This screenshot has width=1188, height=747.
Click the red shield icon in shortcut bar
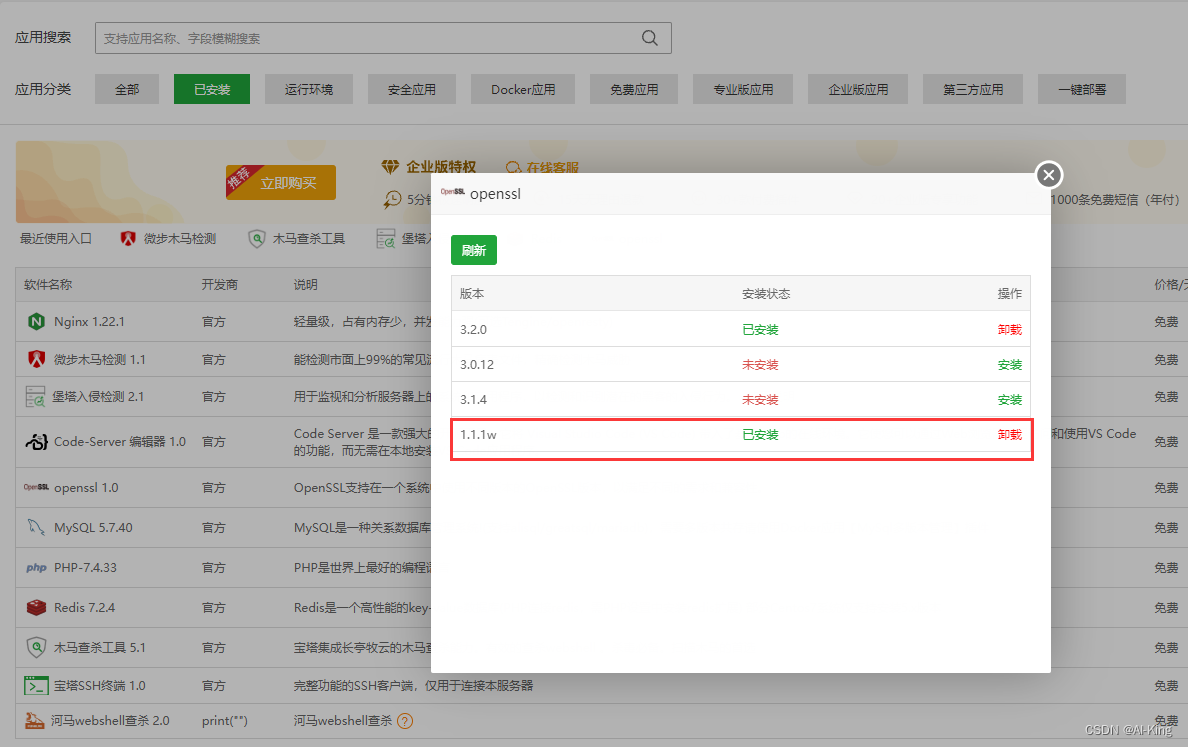point(128,239)
